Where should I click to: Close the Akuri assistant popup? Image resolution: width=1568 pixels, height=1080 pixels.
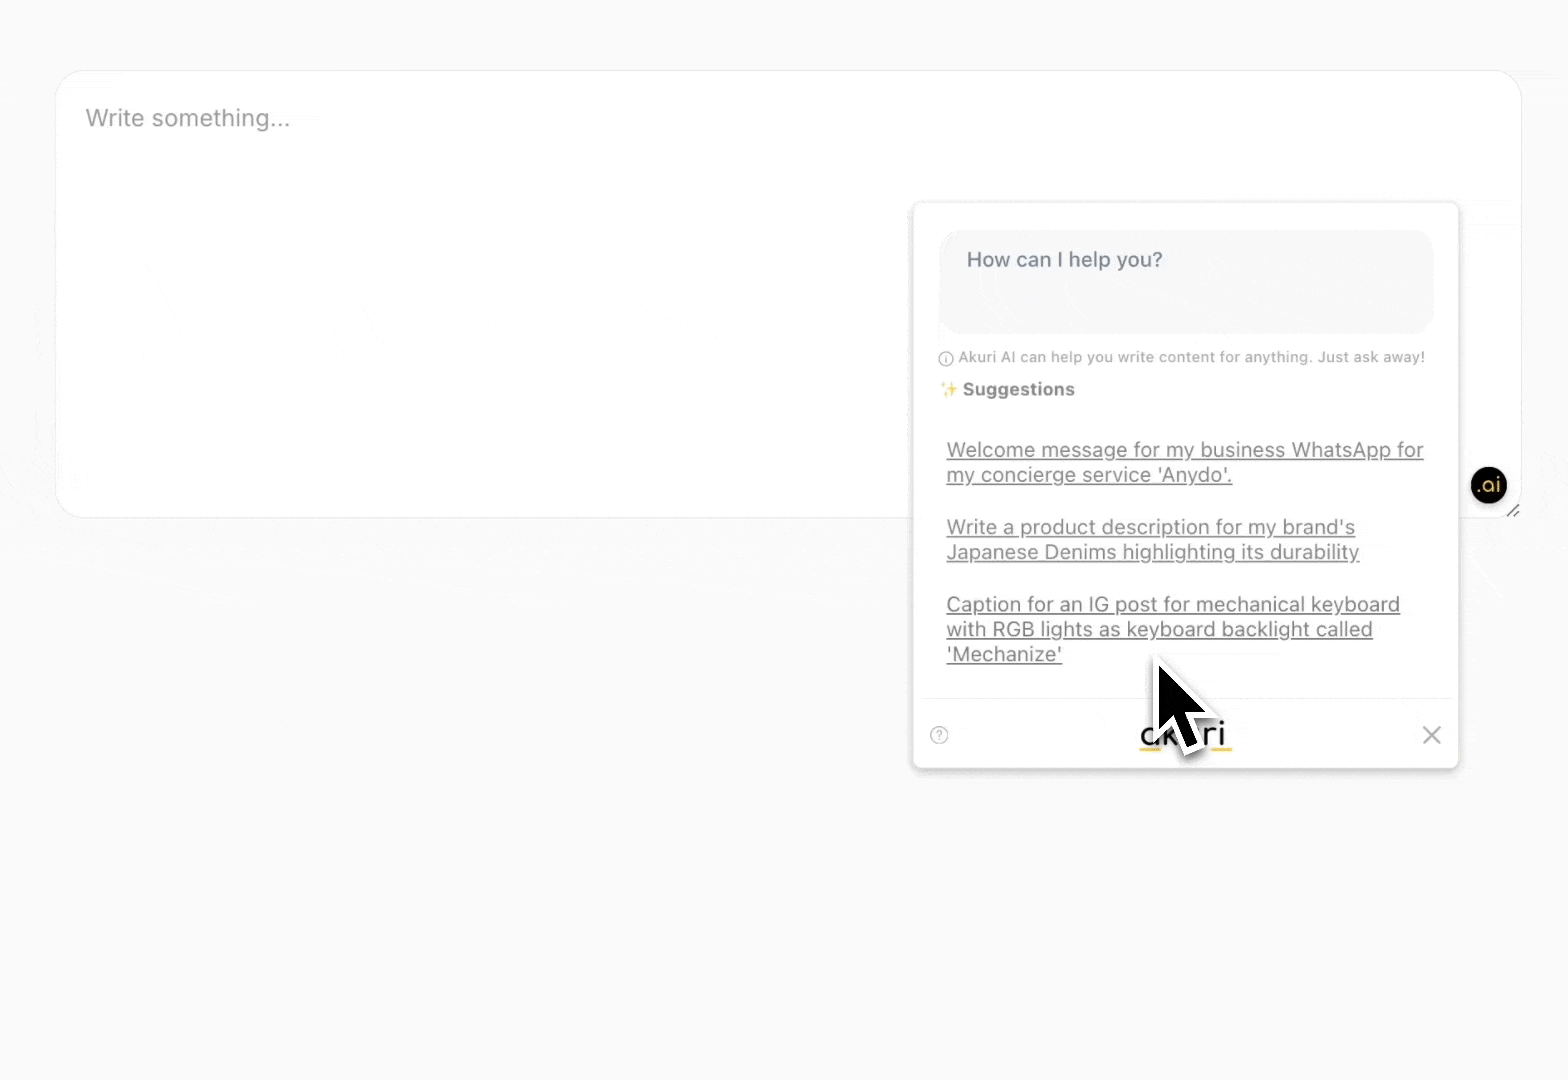click(1431, 735)
